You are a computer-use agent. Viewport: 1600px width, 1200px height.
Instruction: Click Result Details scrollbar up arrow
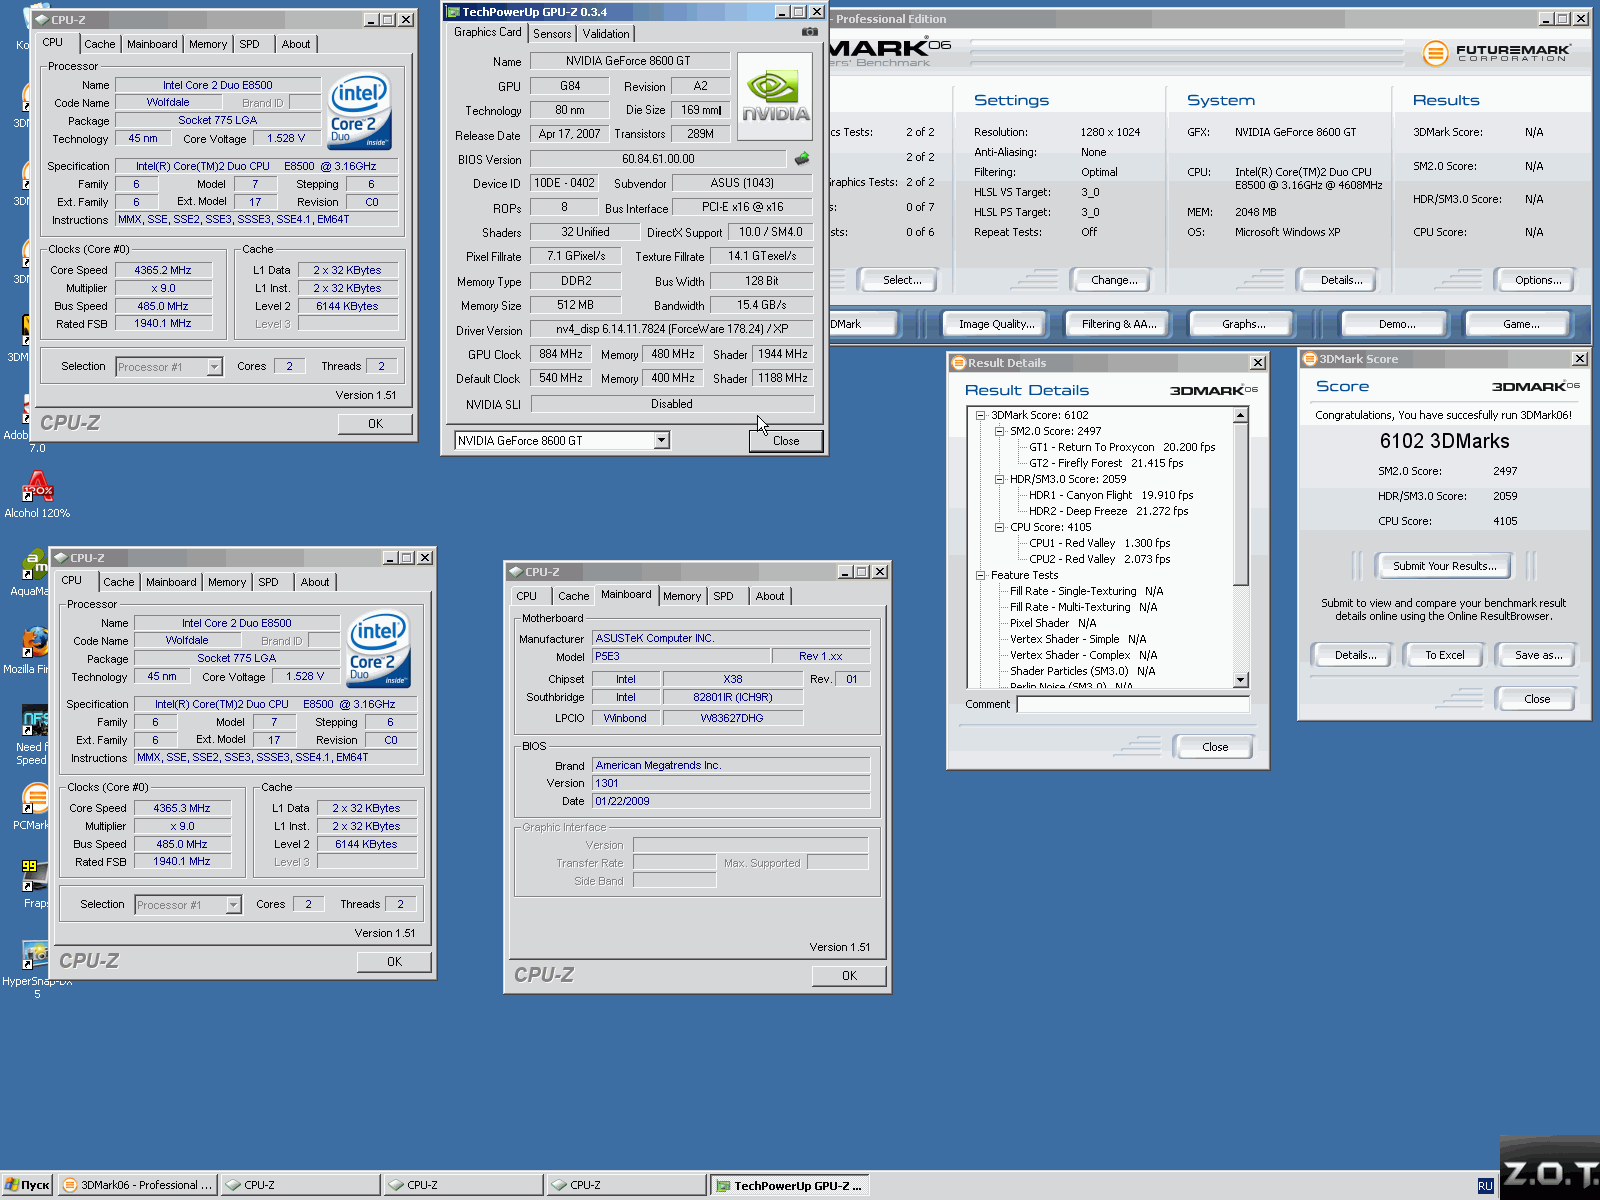point(1240,415)
